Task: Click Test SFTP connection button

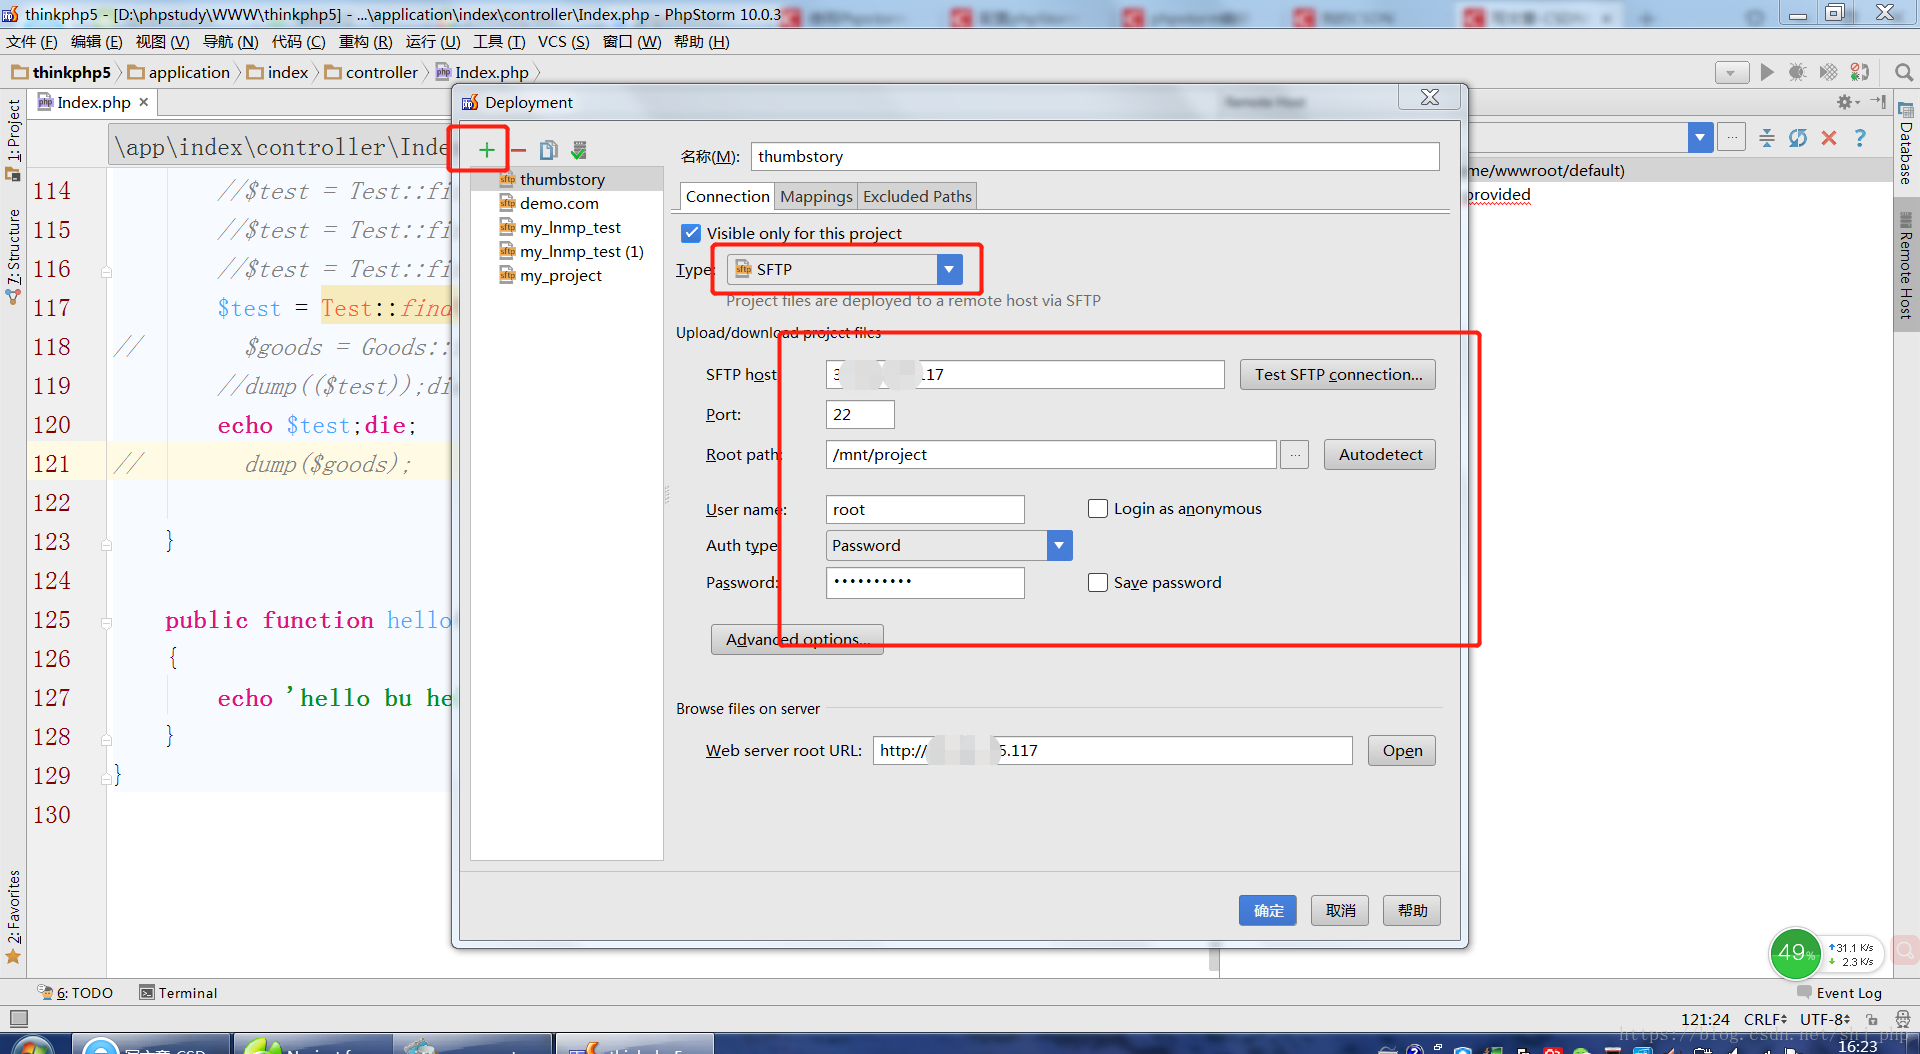Action: pos(1338,375)
